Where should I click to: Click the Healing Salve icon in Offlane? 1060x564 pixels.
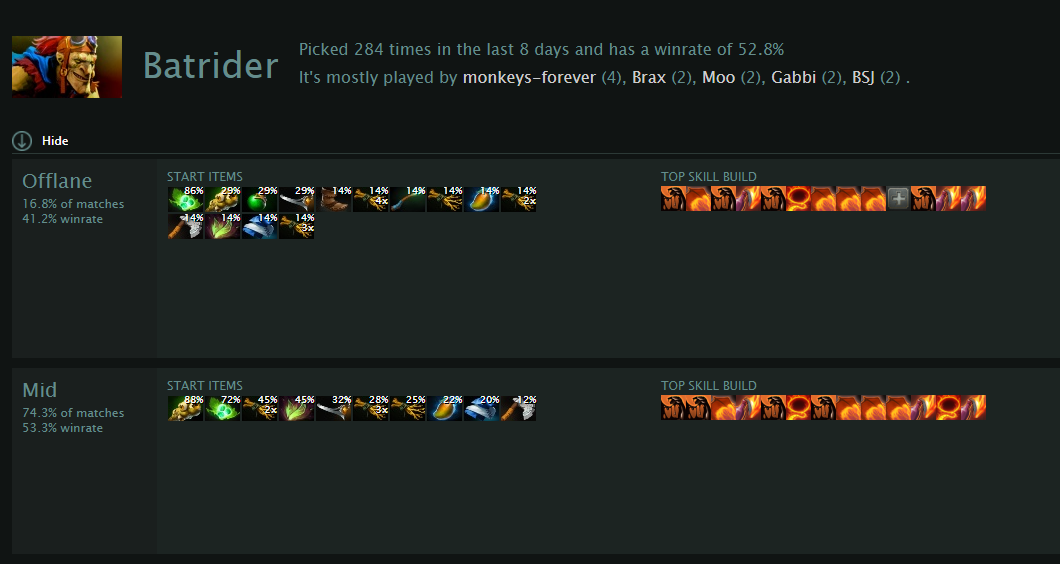pyautogui.click(x=260, y=199)
